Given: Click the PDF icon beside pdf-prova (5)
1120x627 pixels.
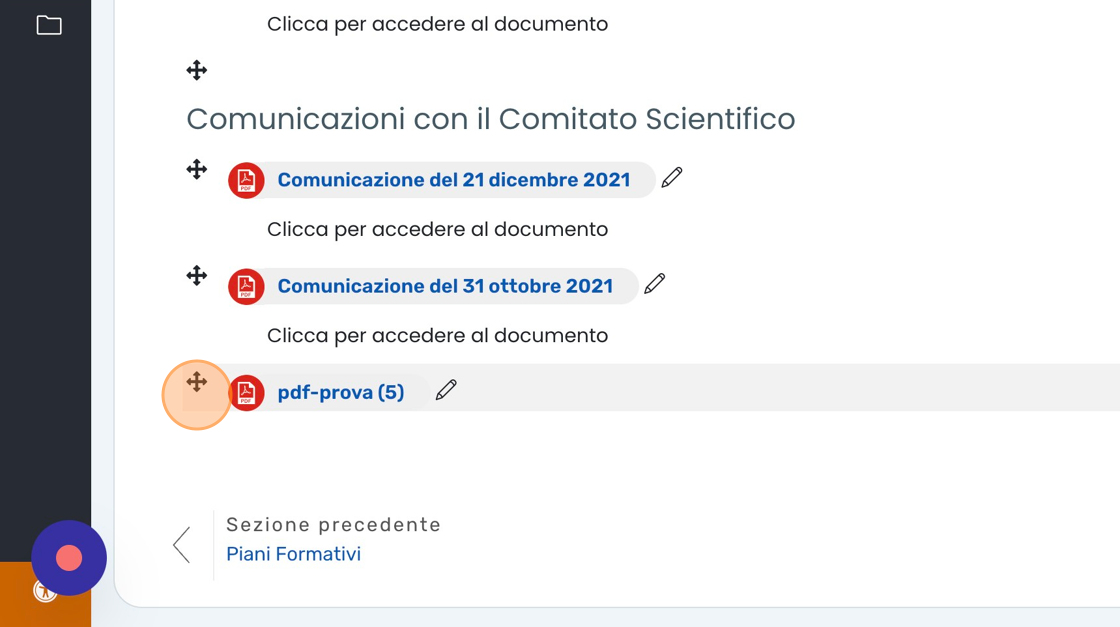Looking at the screenshot, I should point(246,392).
